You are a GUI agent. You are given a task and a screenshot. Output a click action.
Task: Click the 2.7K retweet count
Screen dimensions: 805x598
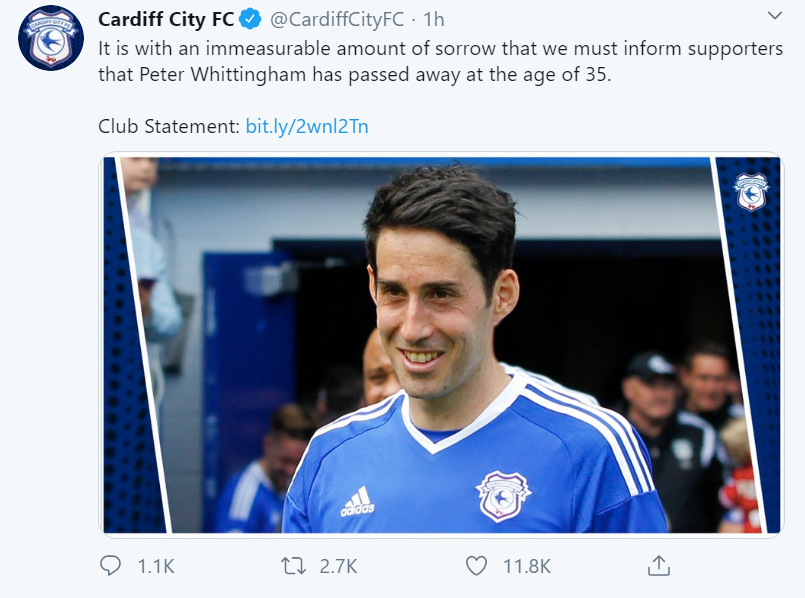(x=337, y=566)
